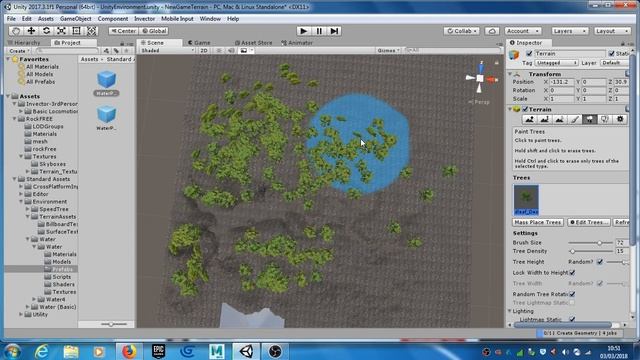Select Raise/Lower Terrain tool
This screenshot has width=640, height=360.
pyautogui.click(x=530, y=119)
